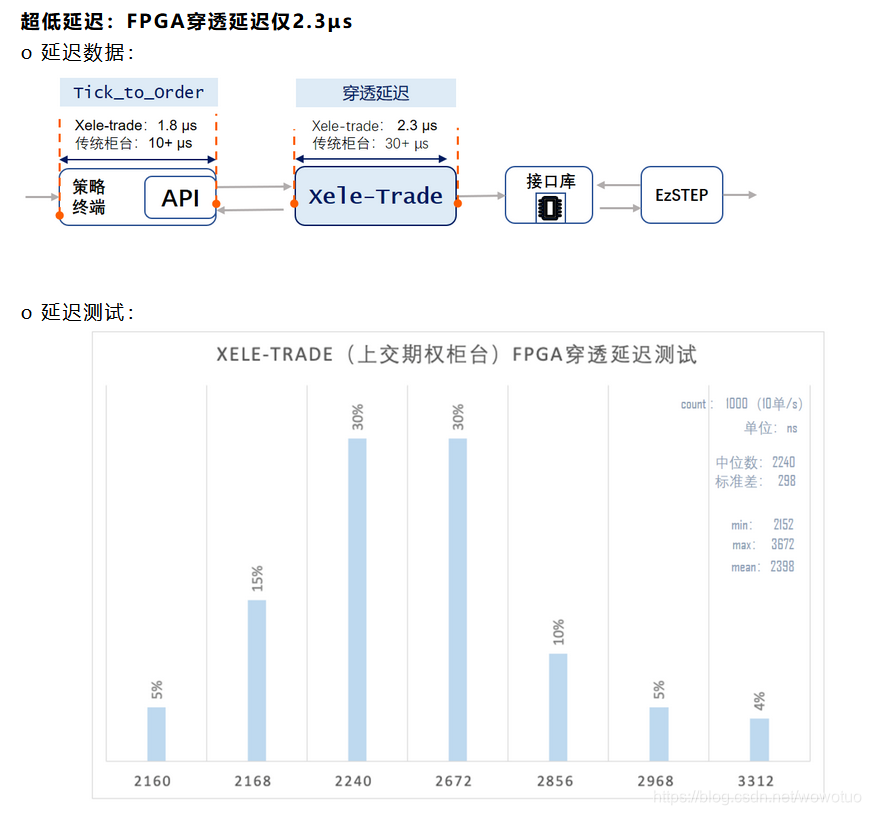Click the 15% data label
Screen dimensions: 871x815
coord(257,579)
